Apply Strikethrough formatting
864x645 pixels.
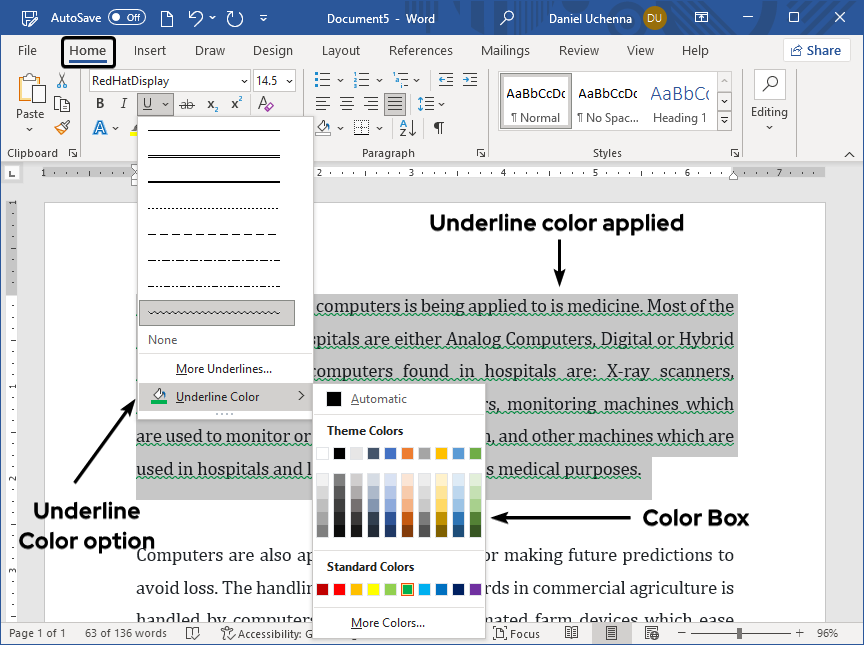coord(186,105)
